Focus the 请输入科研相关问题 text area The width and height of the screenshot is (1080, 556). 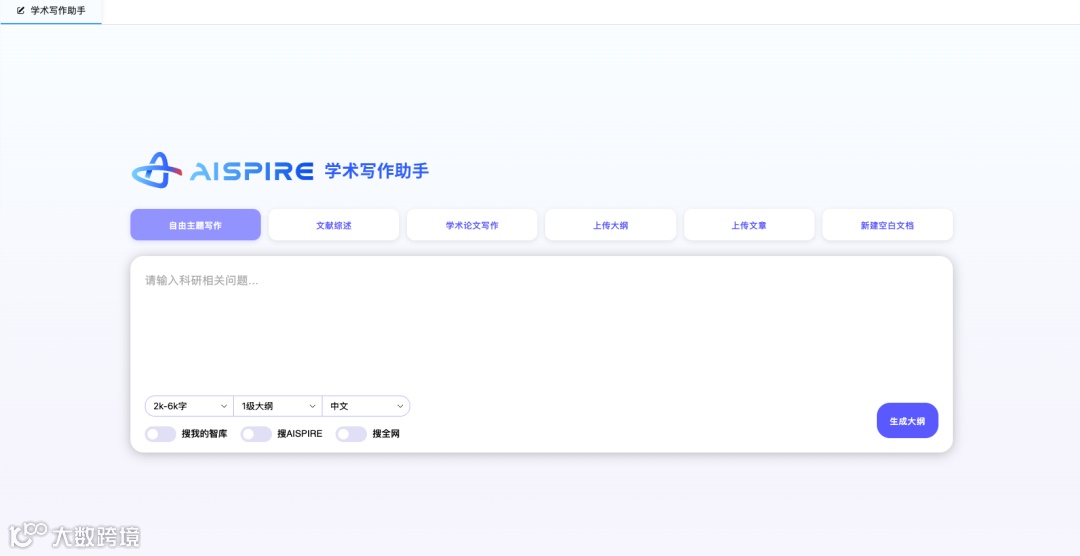coord(541,324)
